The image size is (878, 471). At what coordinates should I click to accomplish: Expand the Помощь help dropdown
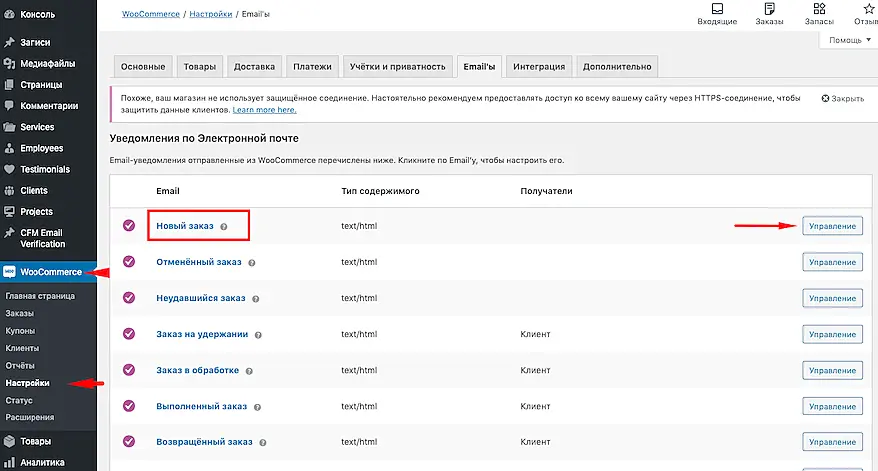[x=848, y=40]
